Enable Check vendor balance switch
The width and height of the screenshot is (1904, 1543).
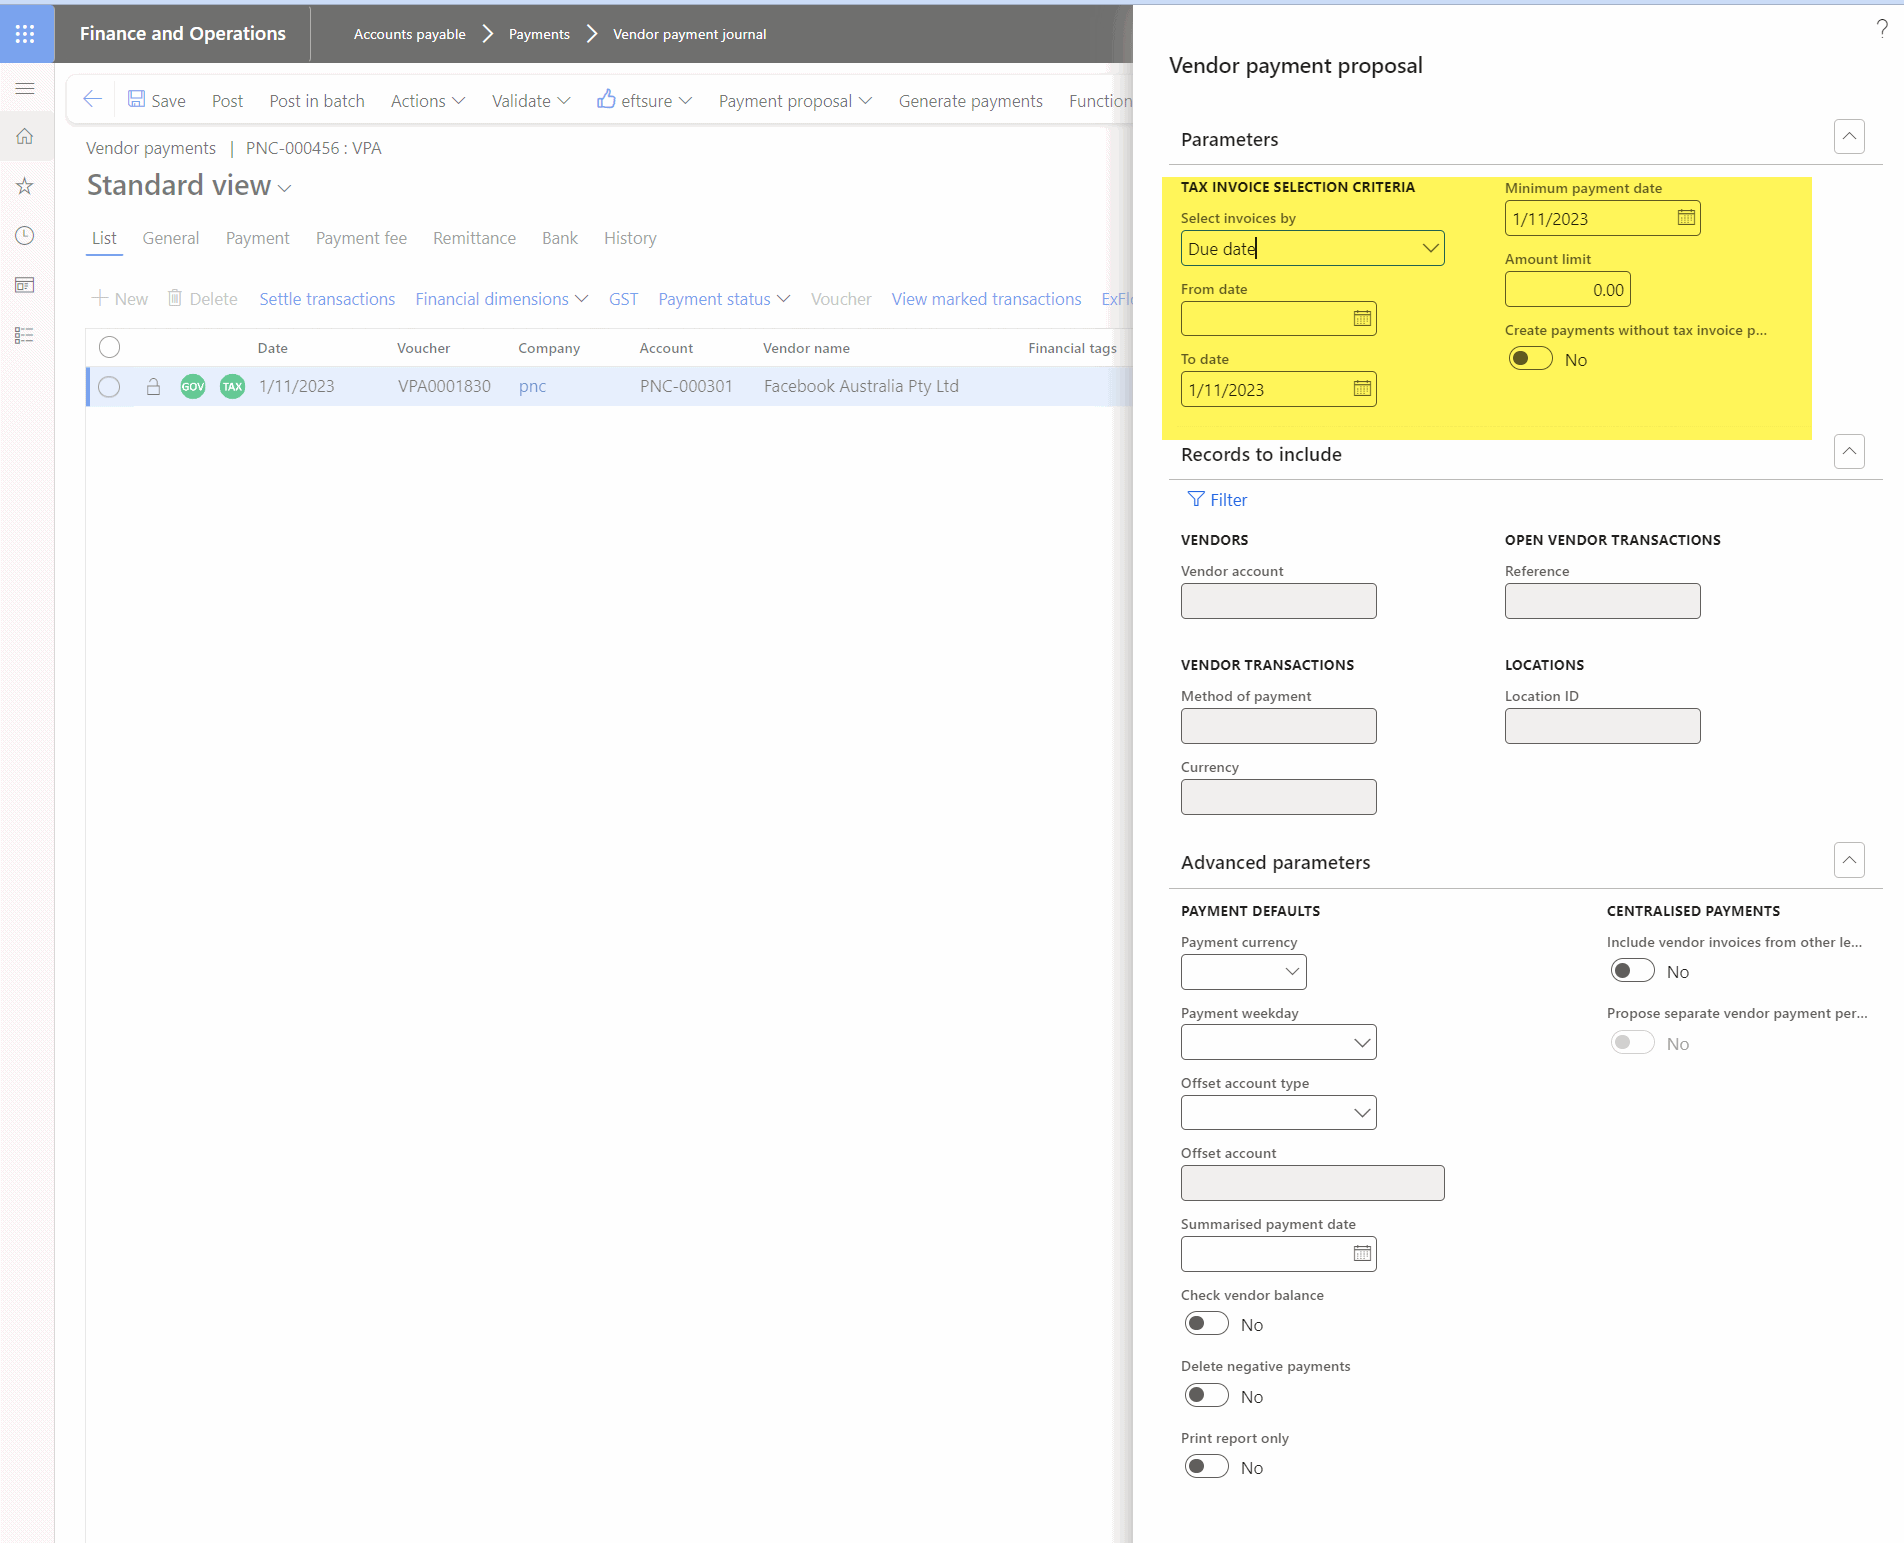[1206, 1324]
